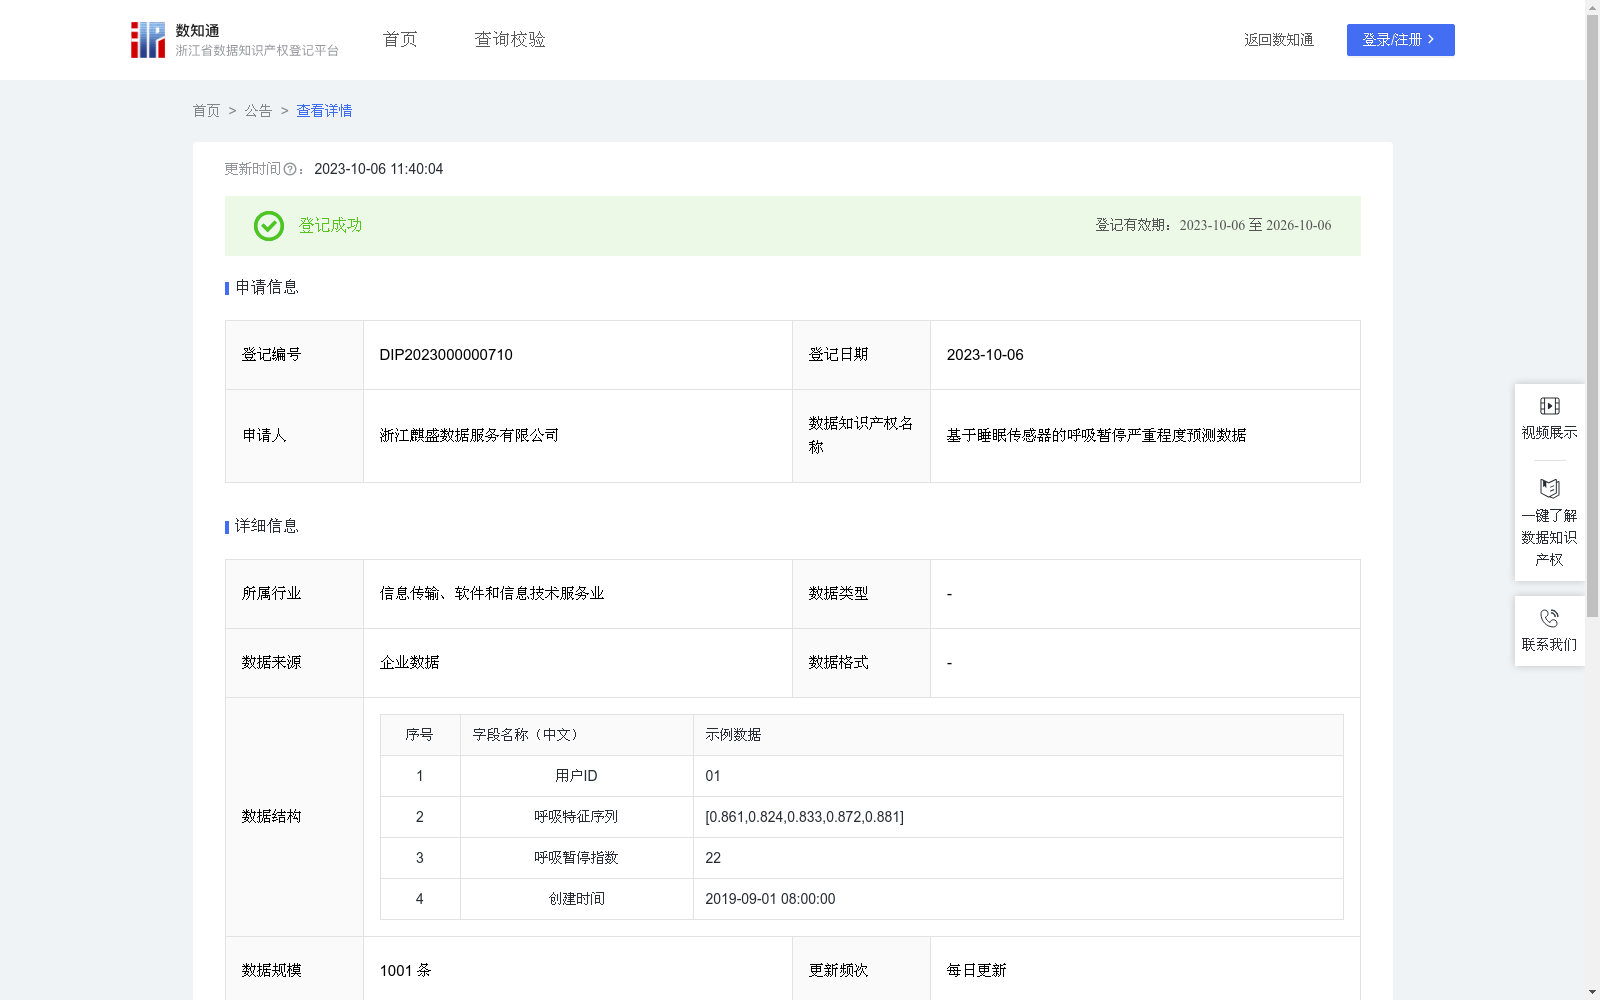
Task: Click the scrollbar down arrow
Action: 1592,992
